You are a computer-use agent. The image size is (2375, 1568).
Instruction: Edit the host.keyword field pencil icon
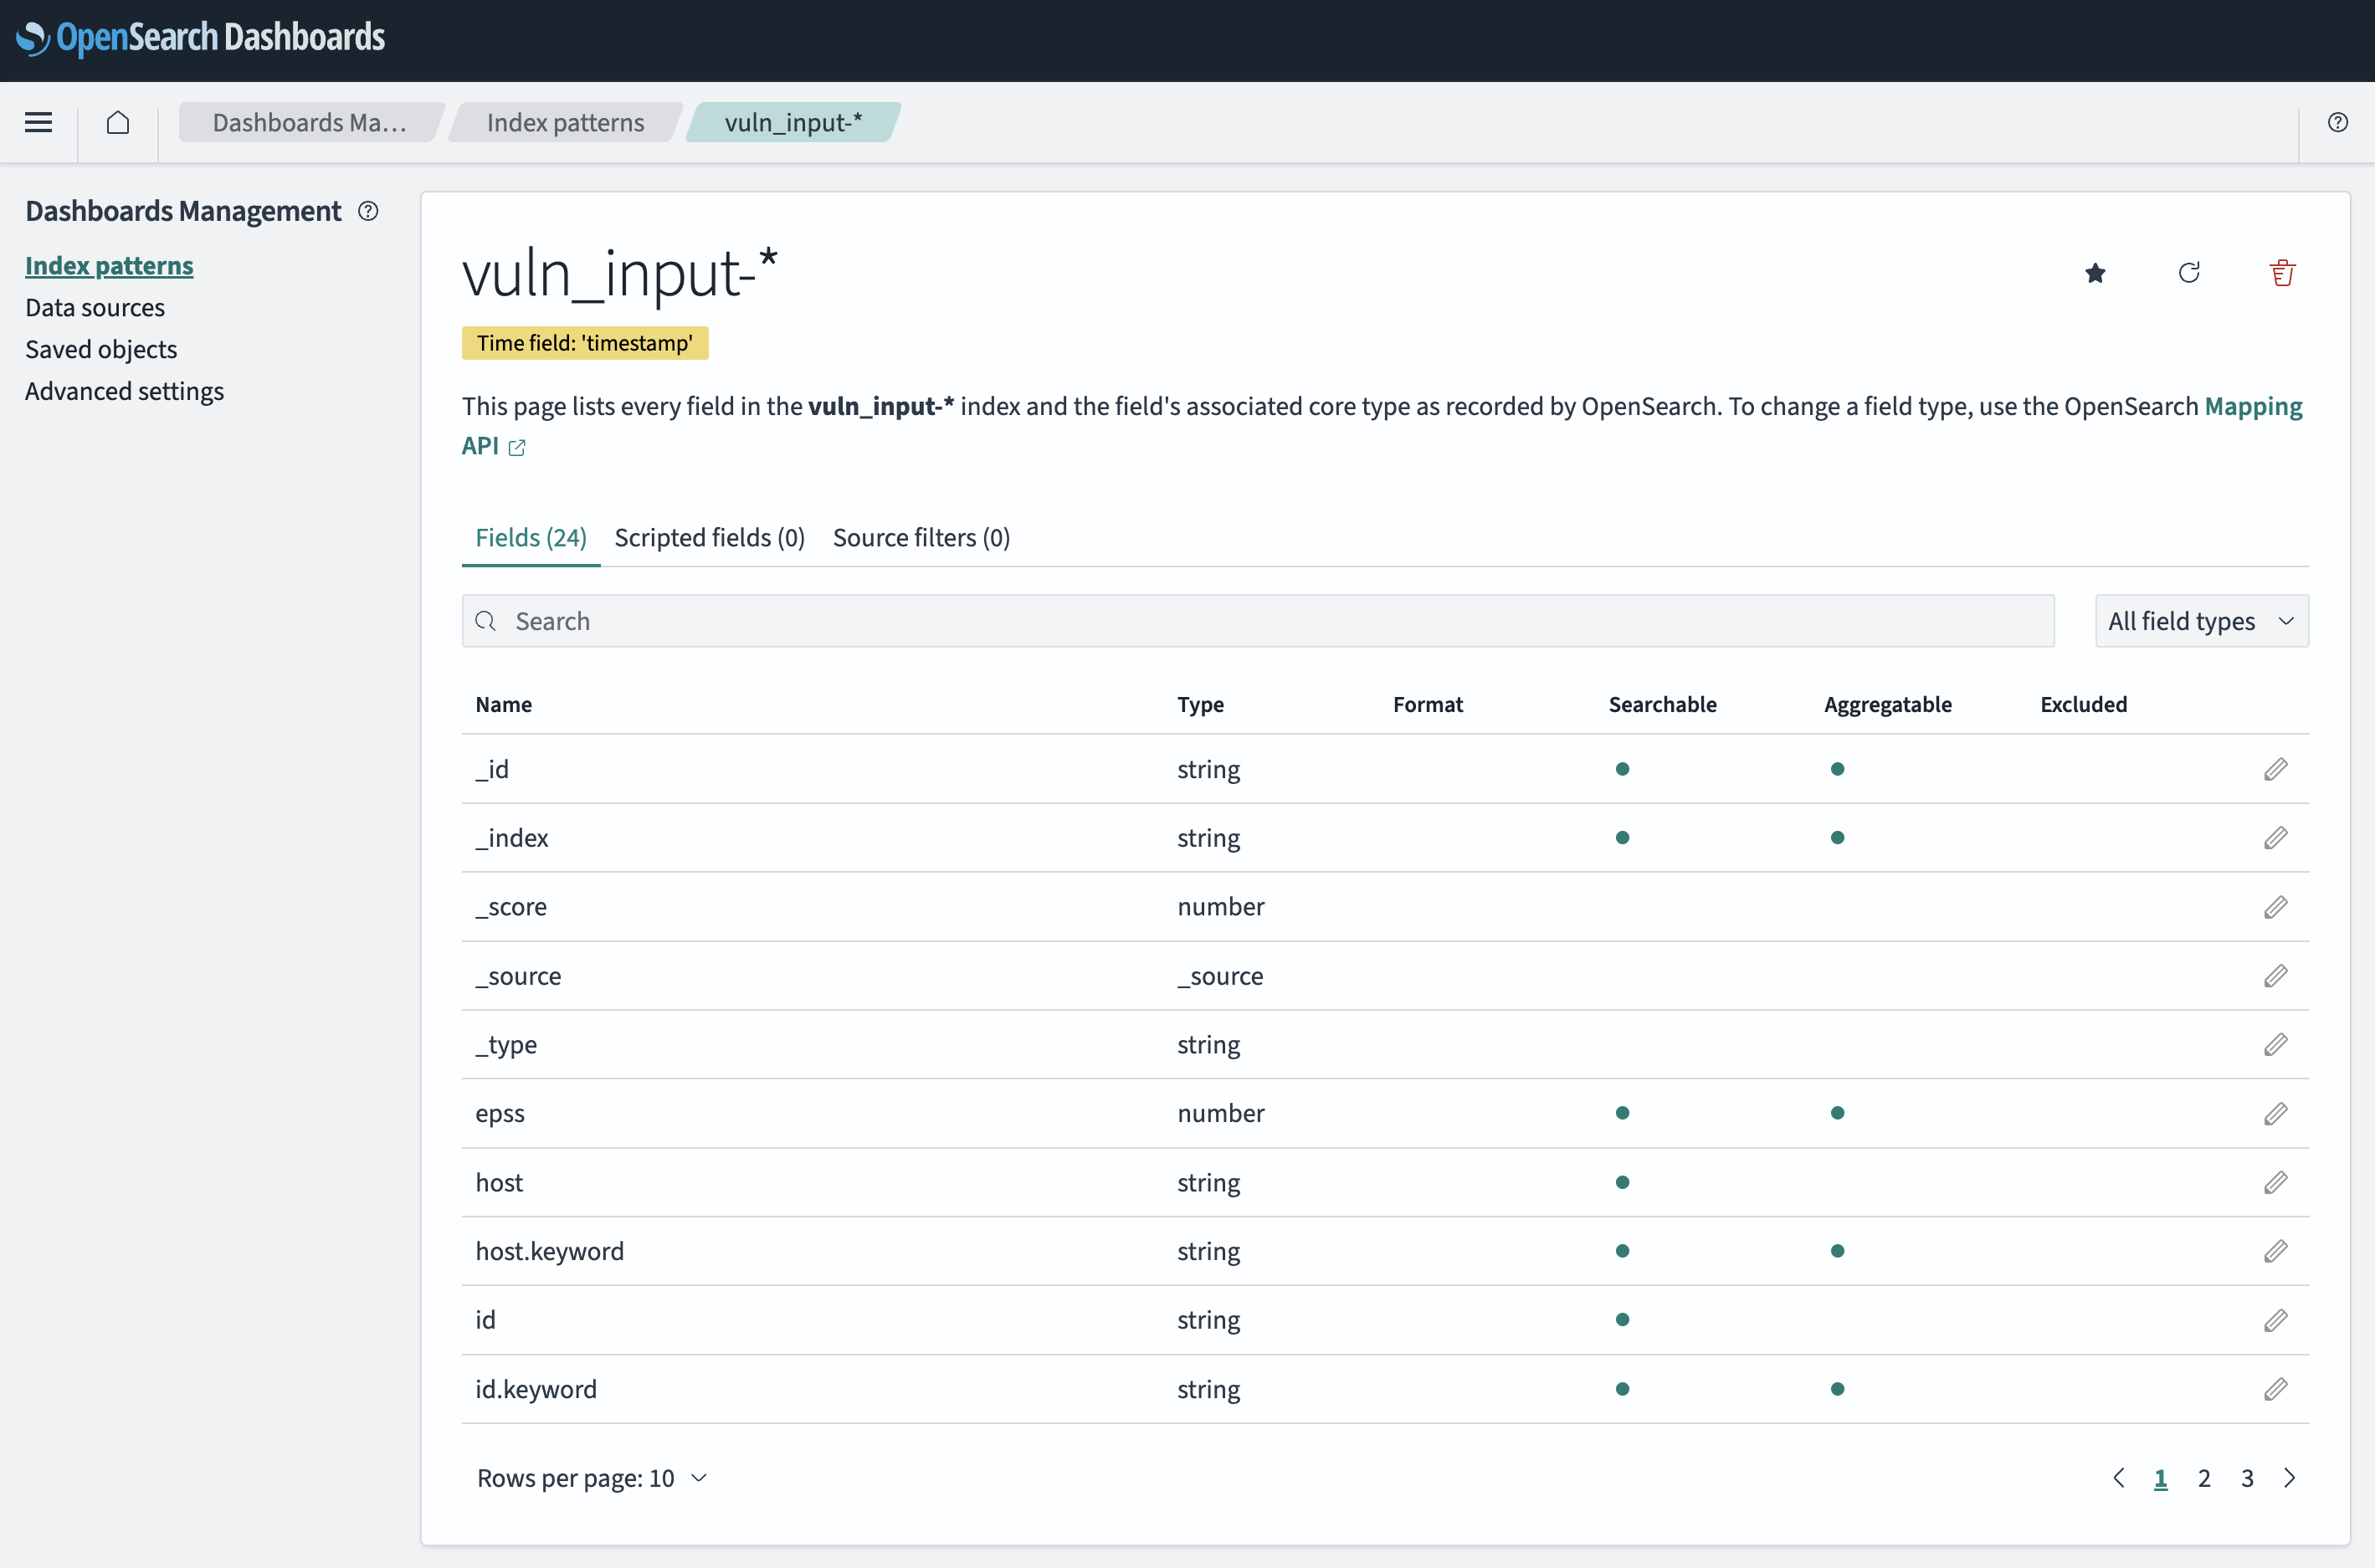[2275, 1251]
